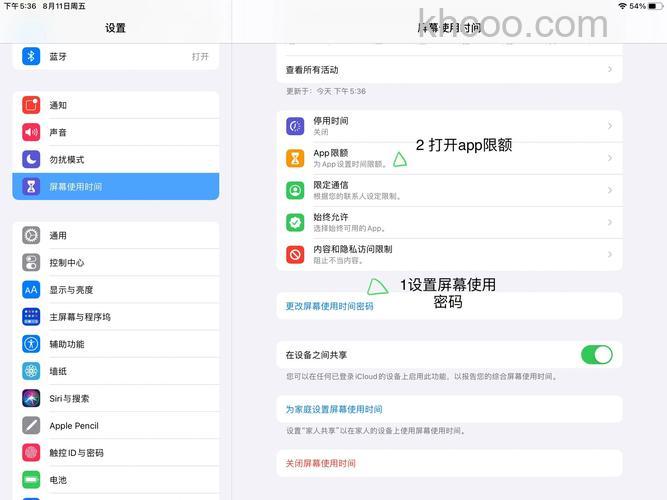
Task: Select 墙纸 in the sidebar
Action: point(116,371)
